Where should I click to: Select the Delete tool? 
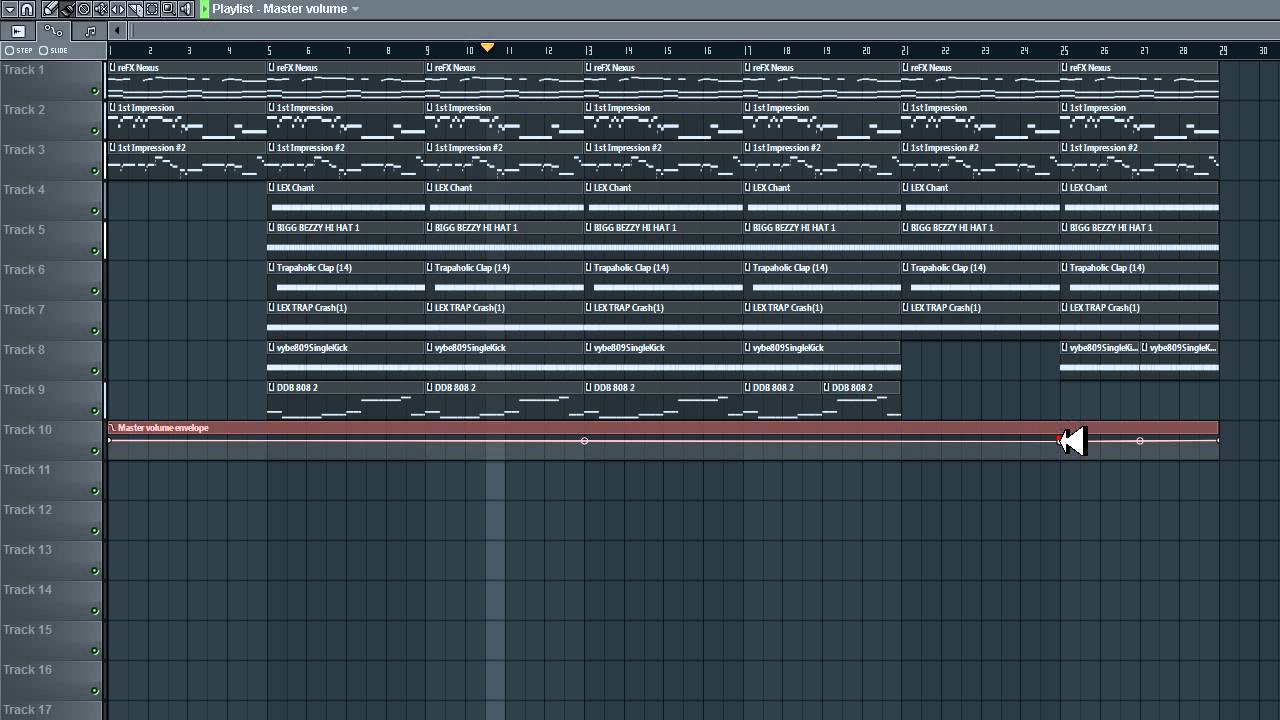(84, 9)
